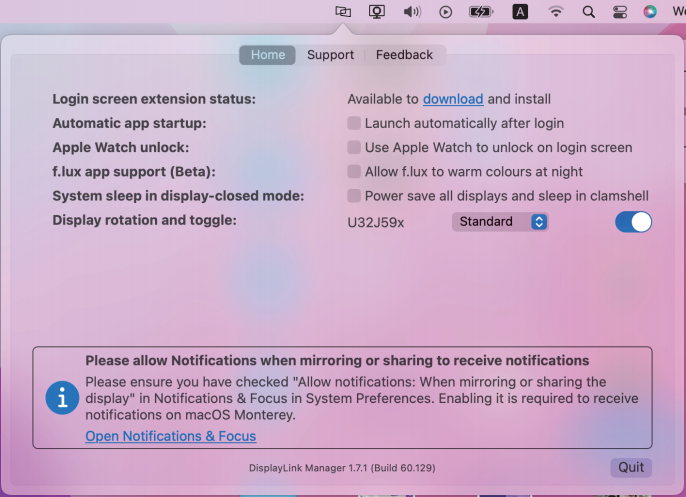Open Control Center from menu bar

[x=619, y=12]
